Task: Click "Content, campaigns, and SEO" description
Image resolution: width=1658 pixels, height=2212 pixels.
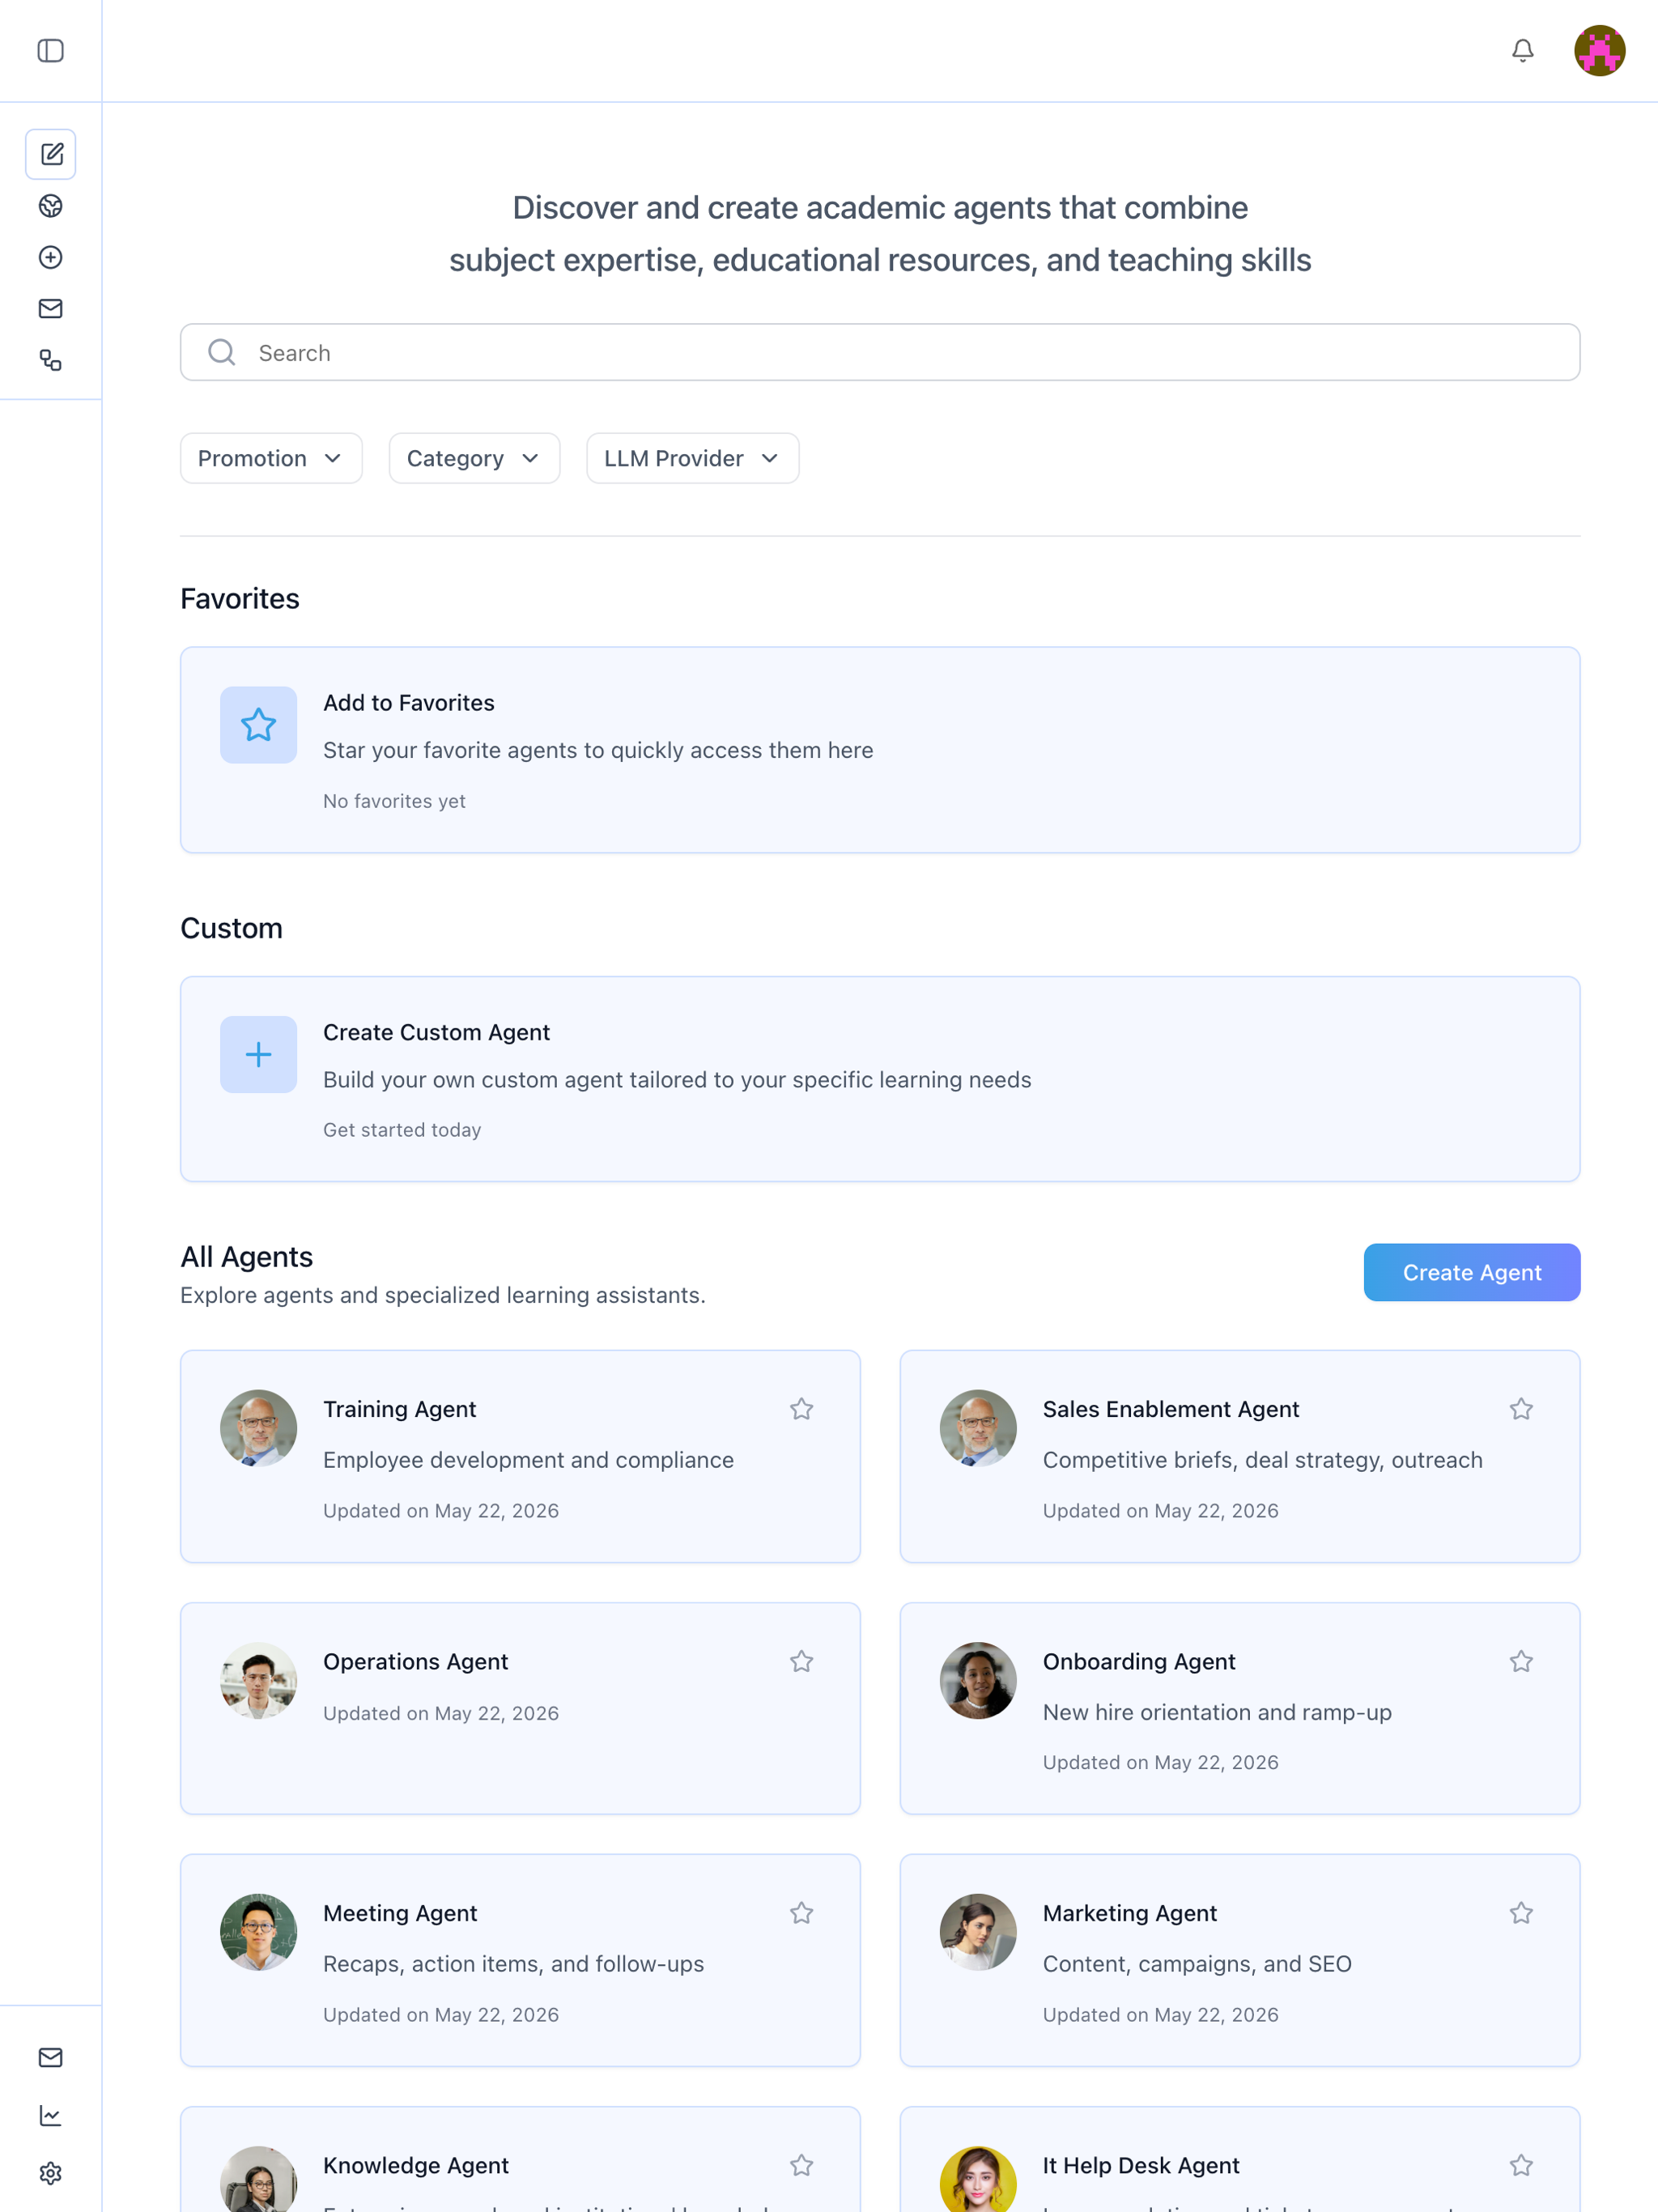Action: pos(1197,1964)
